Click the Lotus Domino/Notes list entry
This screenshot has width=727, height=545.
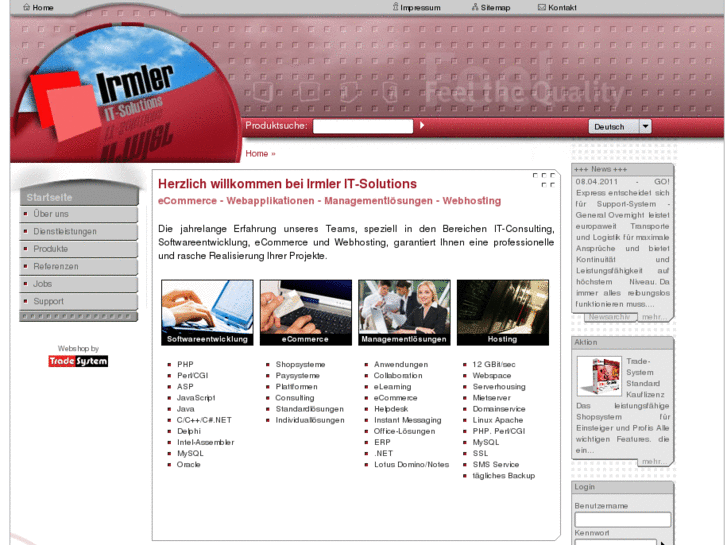411,465
